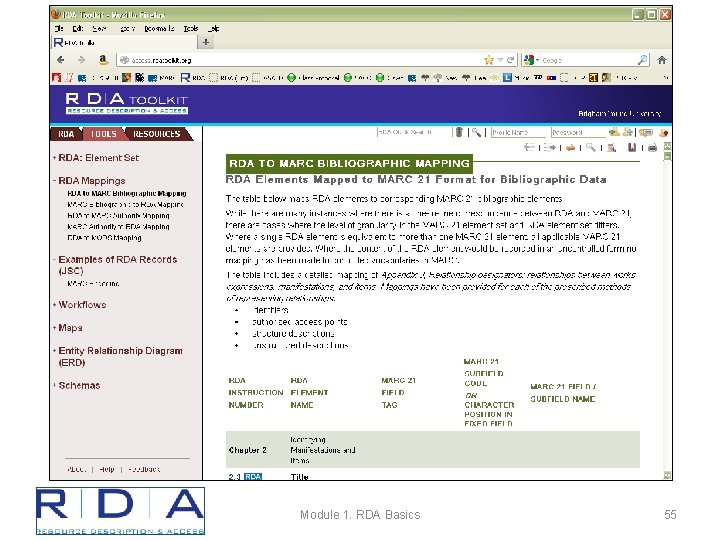Open the address bar history dropdown arrow
The width and height of the screenshot is (720, 540).
tap(501, 60)
